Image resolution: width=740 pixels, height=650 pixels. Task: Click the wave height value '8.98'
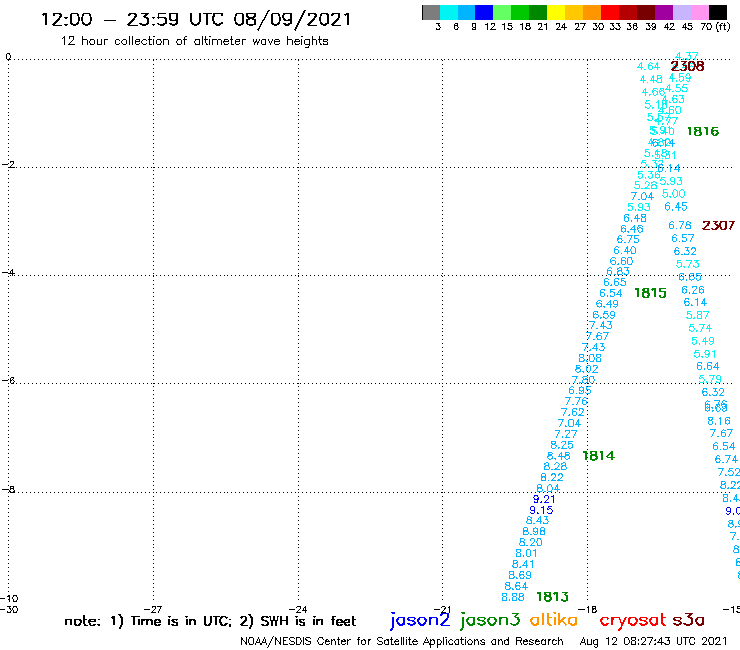point(534,532)
